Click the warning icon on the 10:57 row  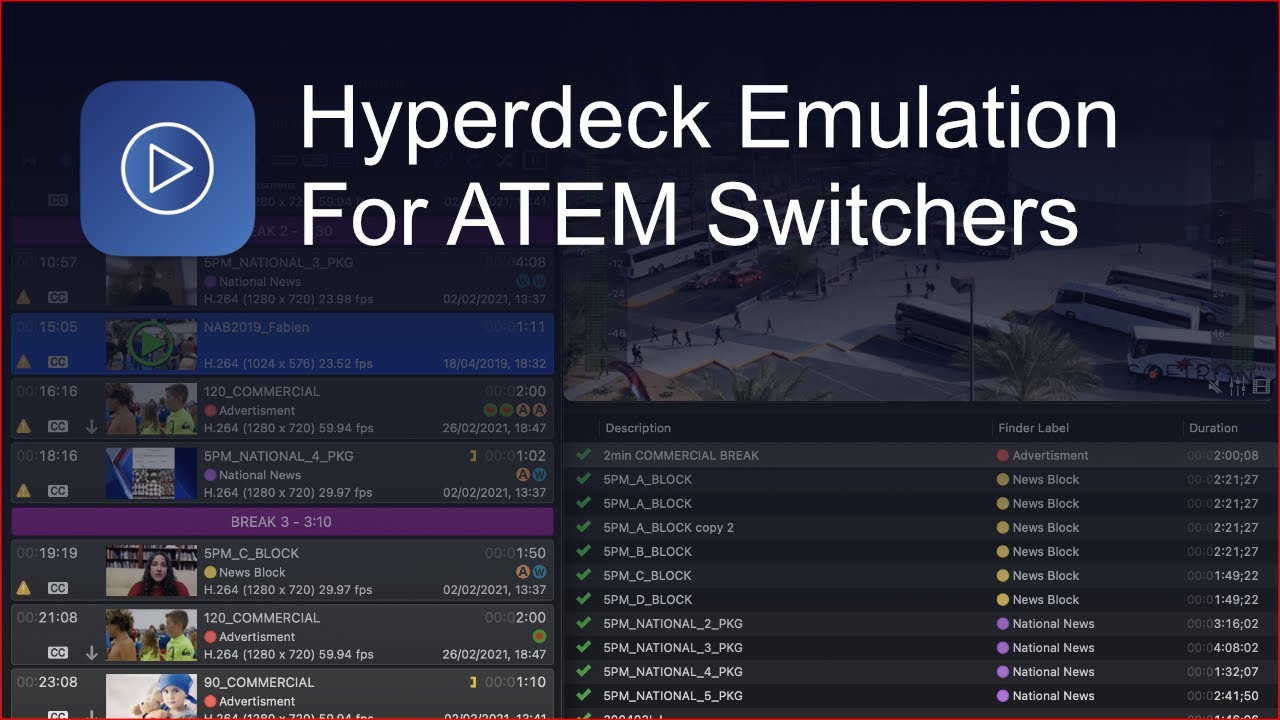(x=24, y=297)
